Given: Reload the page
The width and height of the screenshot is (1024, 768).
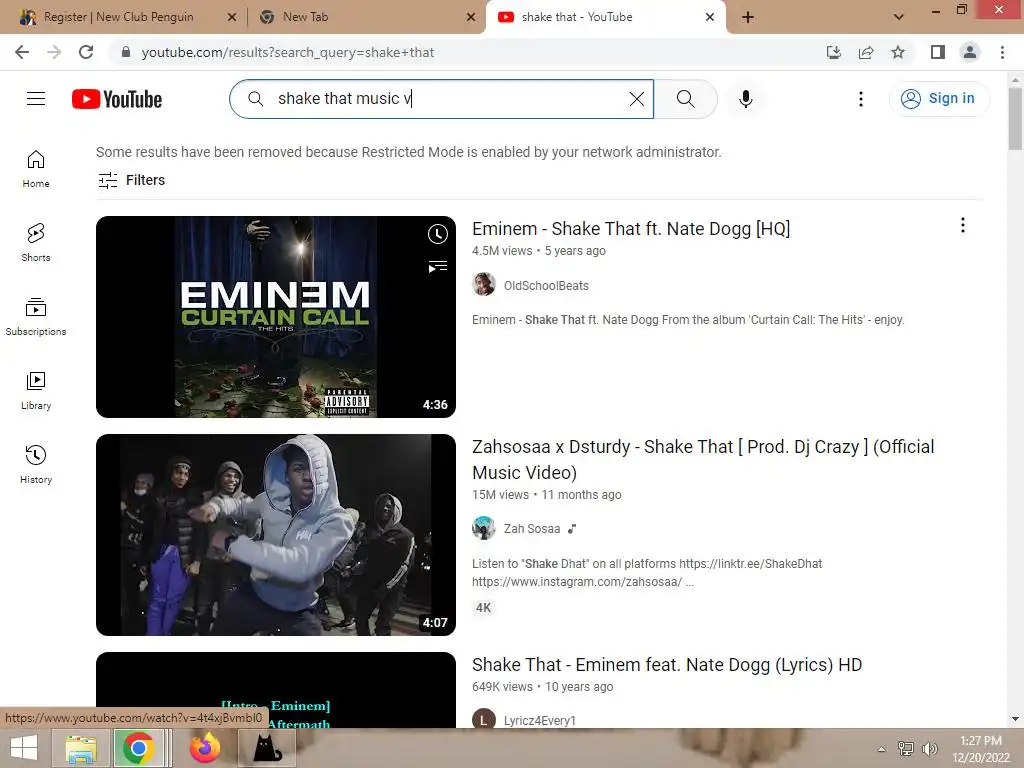Looking at the screenshot, I should tap(86, 52).
